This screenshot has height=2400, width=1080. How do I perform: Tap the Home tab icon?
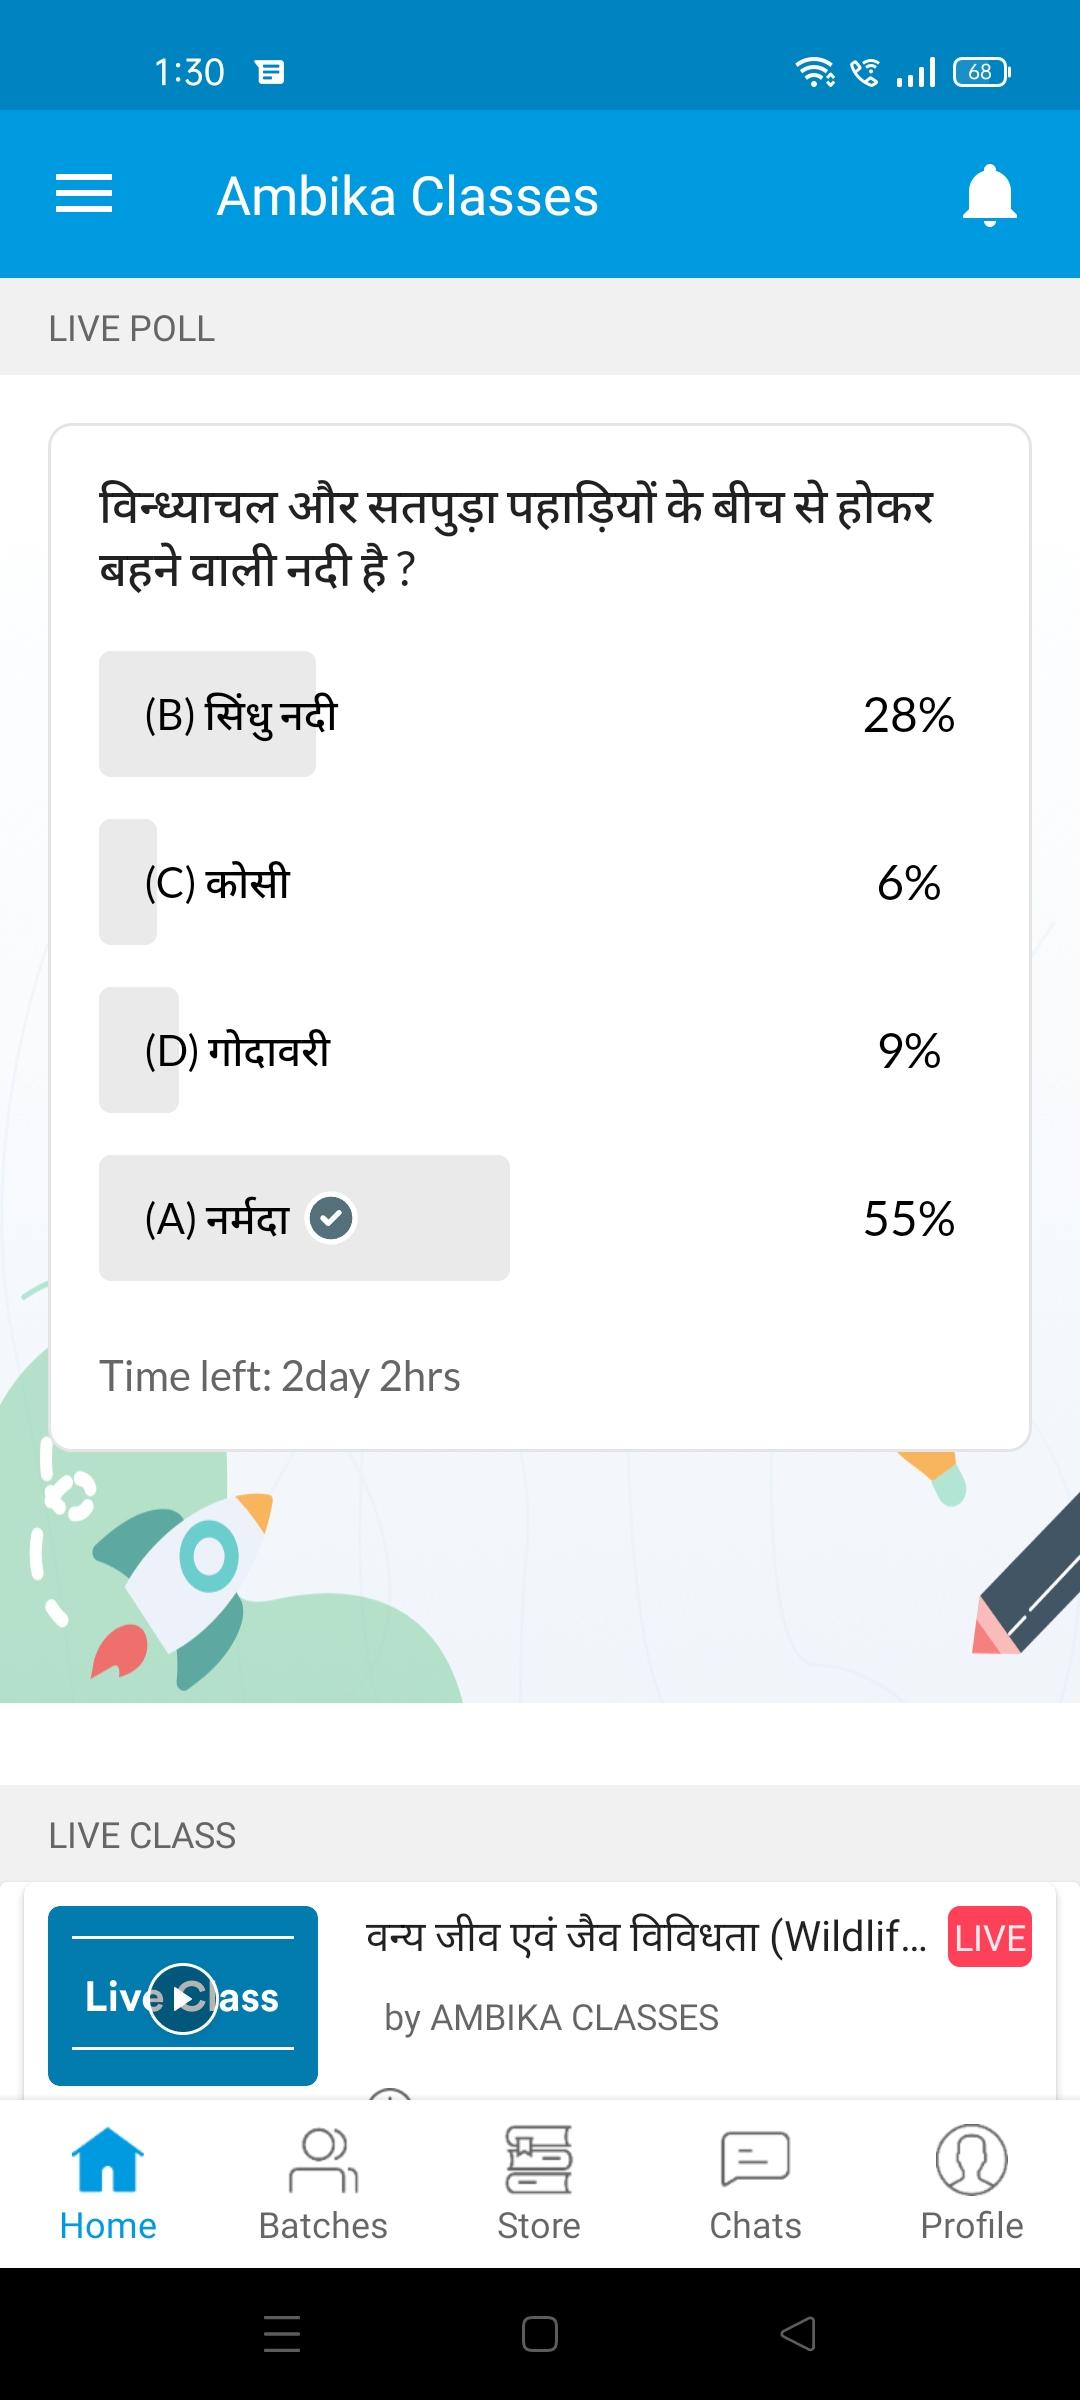coord(108,2160)
